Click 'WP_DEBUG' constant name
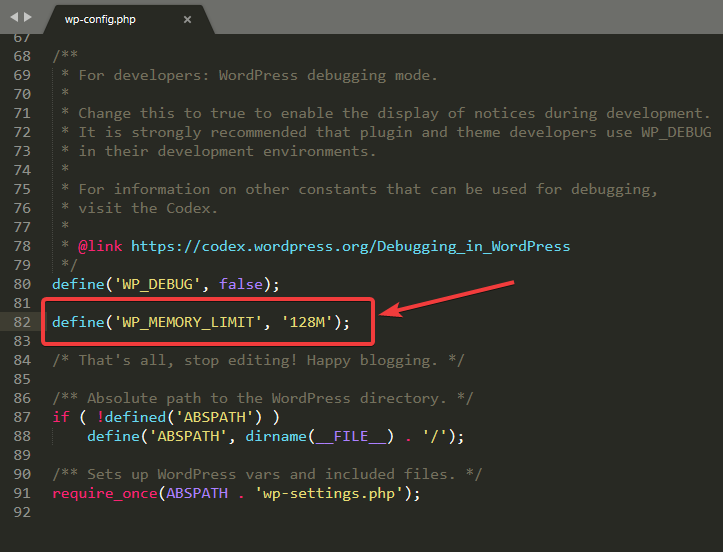This screenshot has height=552, width=723. (157, 284)
